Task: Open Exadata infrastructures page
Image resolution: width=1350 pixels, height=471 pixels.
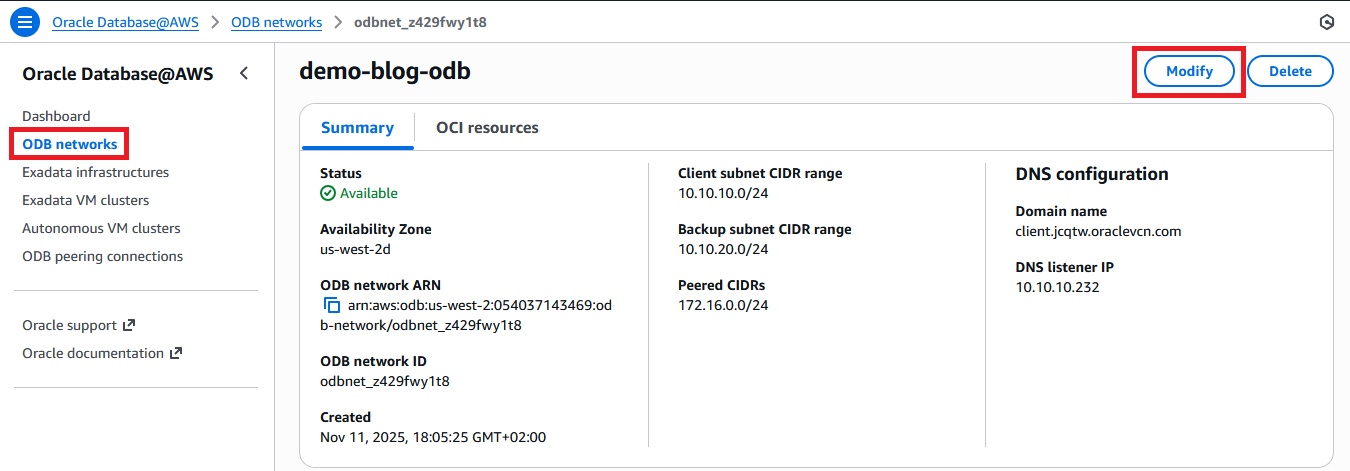Action: tap(96, 172)
